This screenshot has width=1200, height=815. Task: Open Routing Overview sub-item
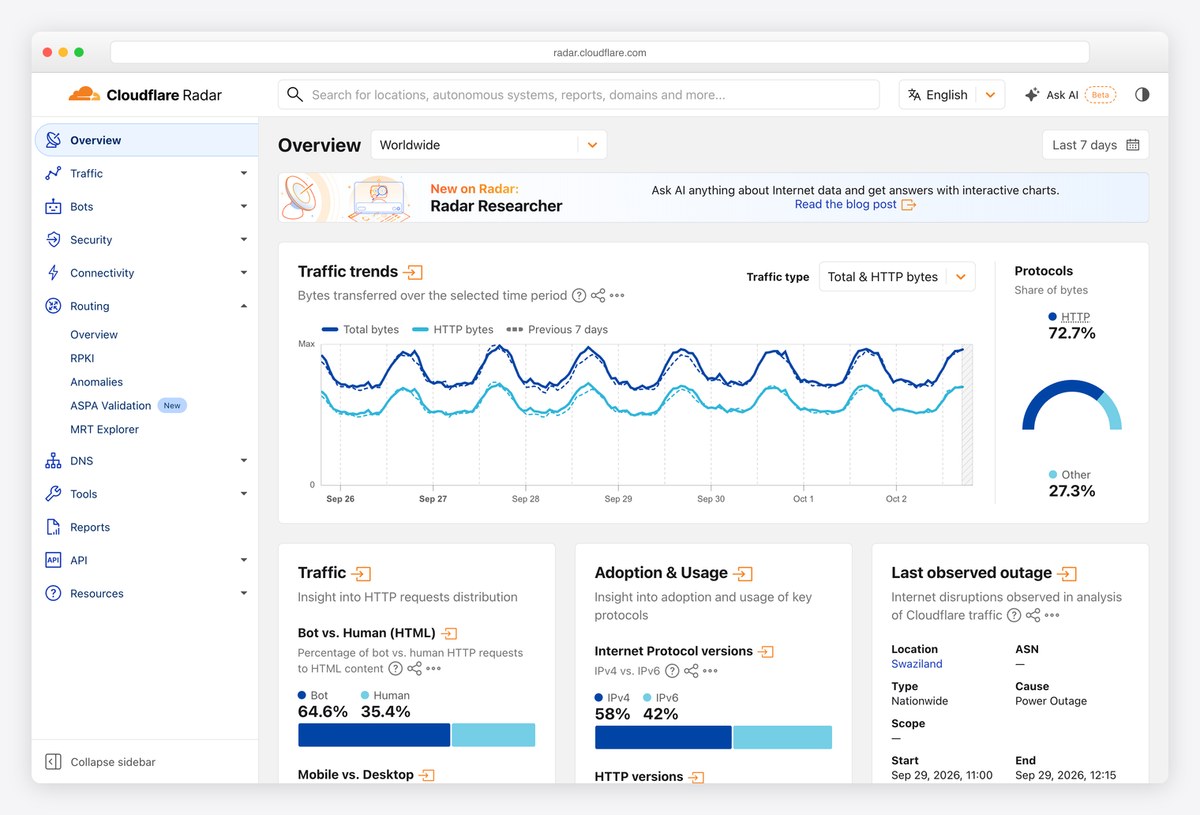click(94, 335)
